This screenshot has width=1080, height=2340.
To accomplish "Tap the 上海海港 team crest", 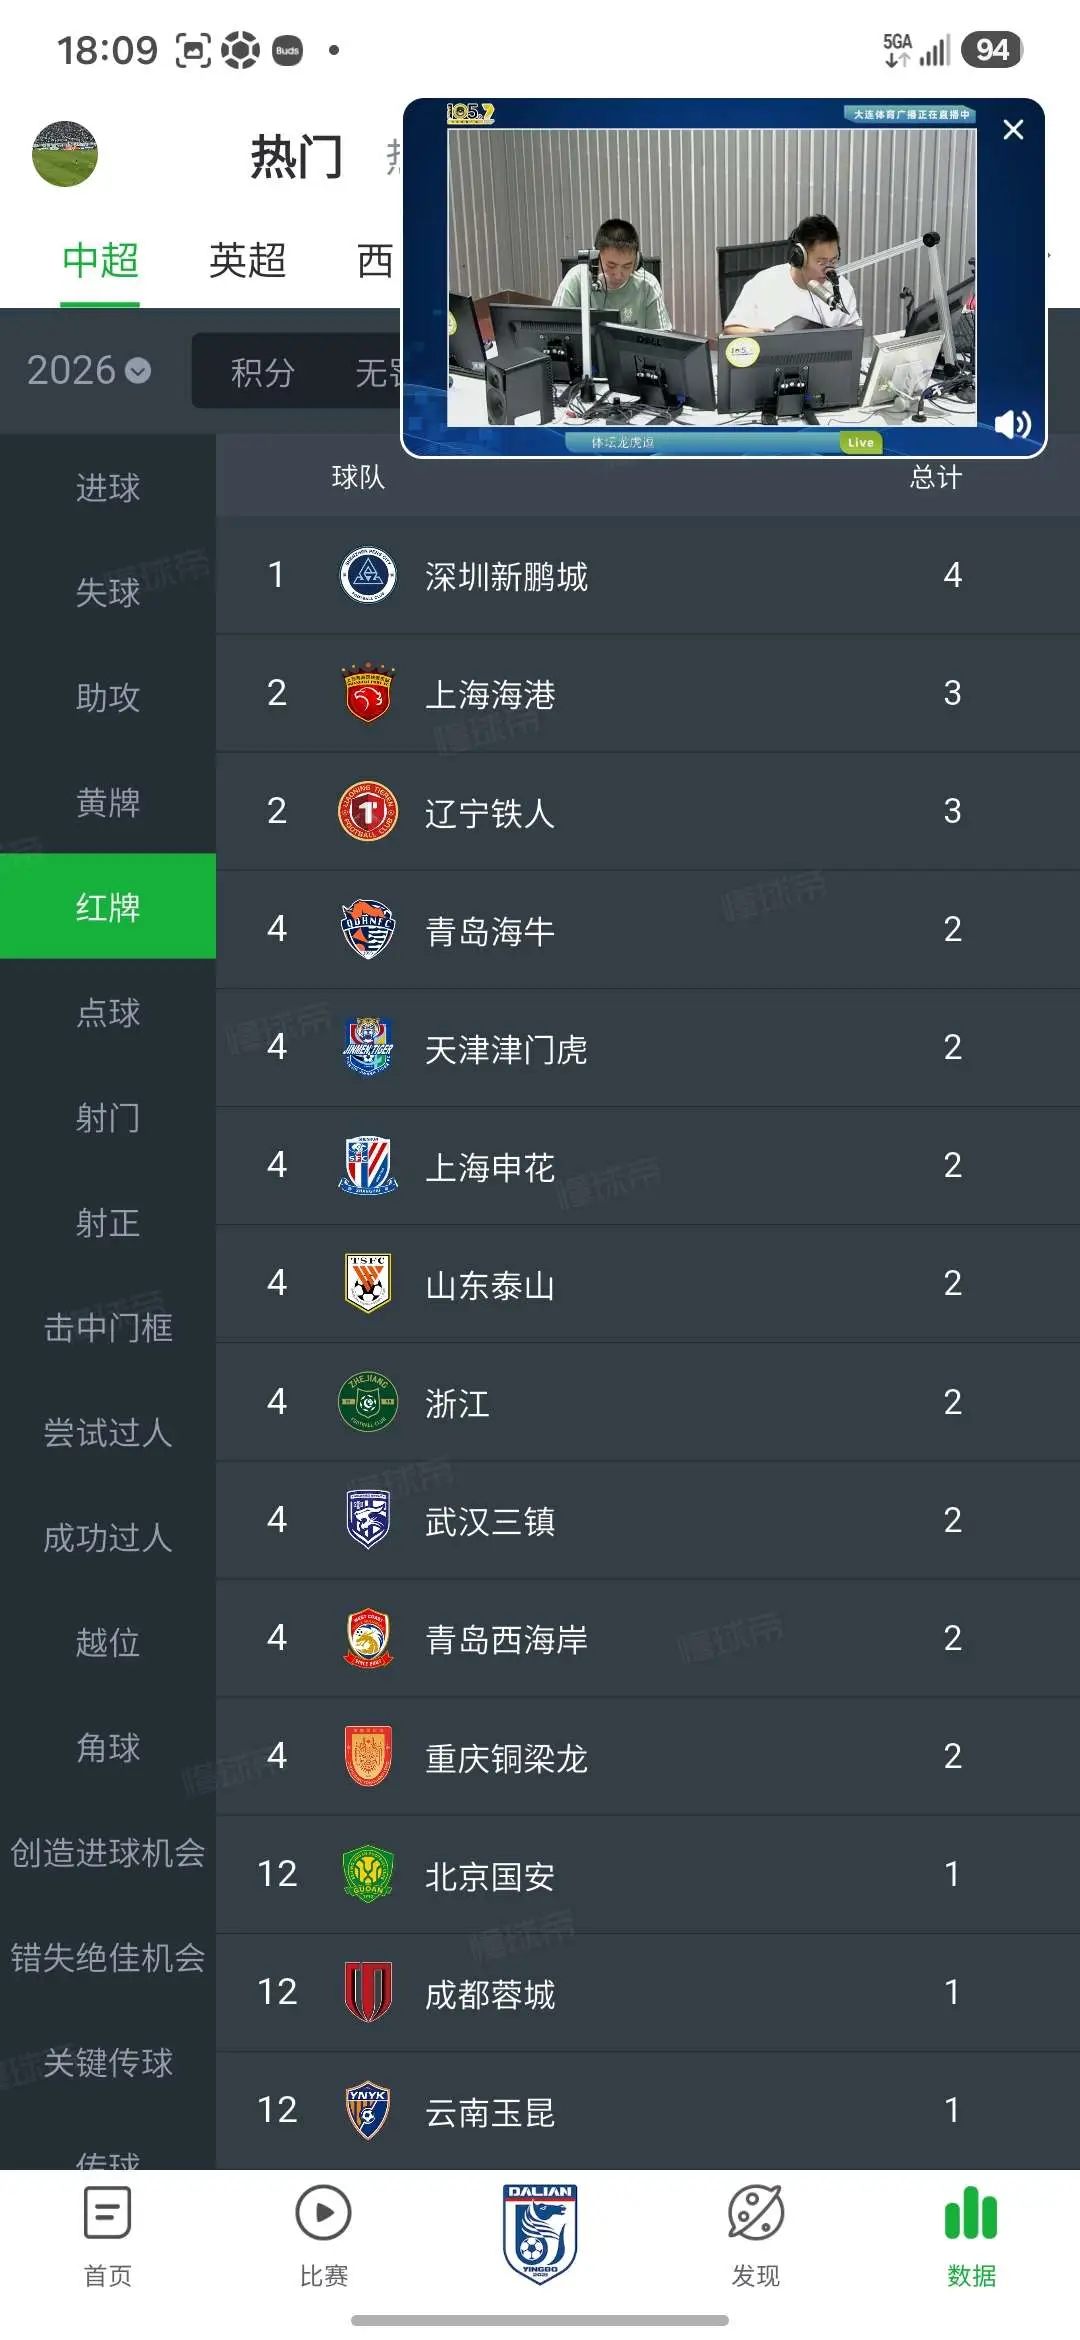I will tap(368, 693).
